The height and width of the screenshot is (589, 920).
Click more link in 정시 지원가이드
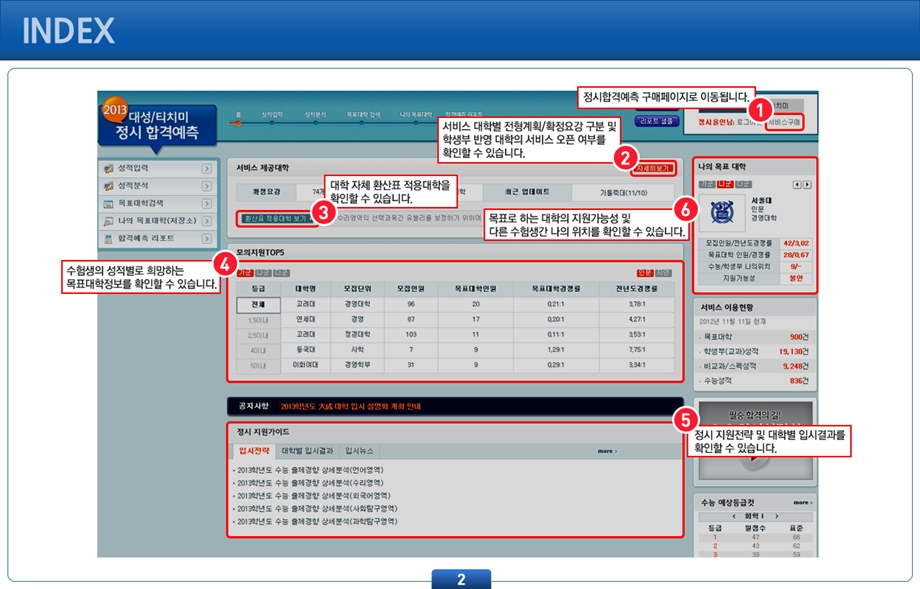607,451
